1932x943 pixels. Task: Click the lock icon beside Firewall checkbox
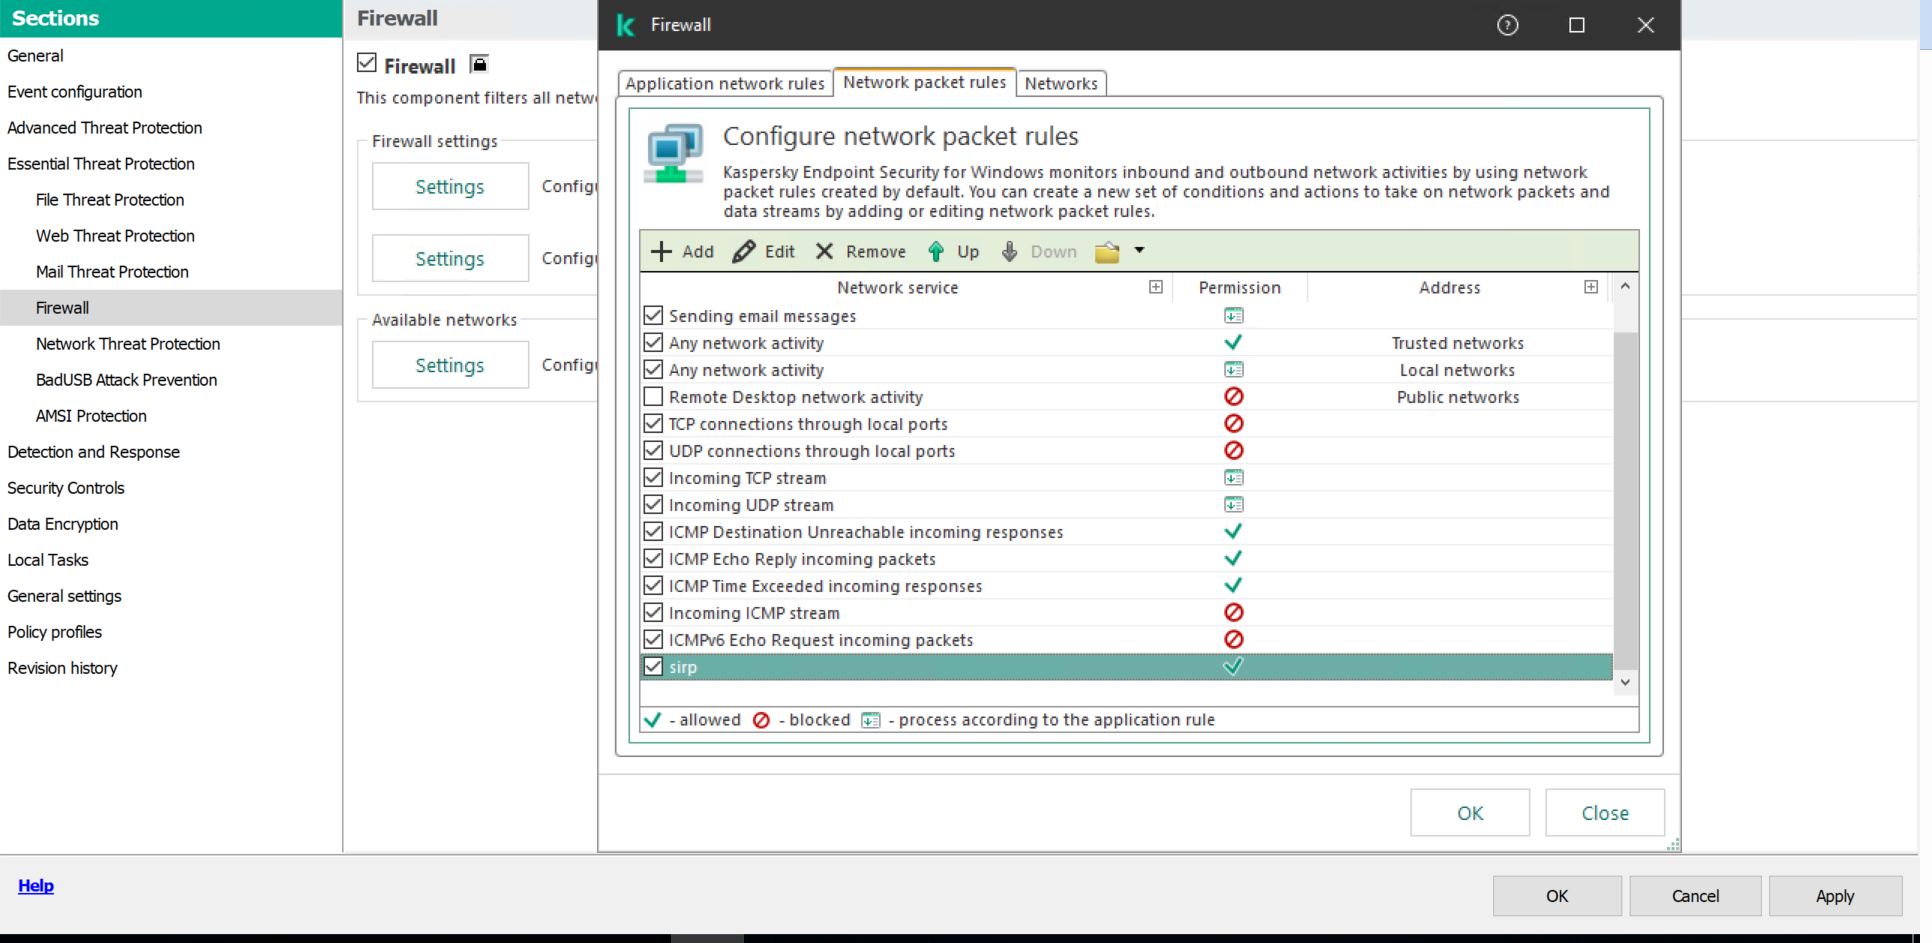pos(479,64)
